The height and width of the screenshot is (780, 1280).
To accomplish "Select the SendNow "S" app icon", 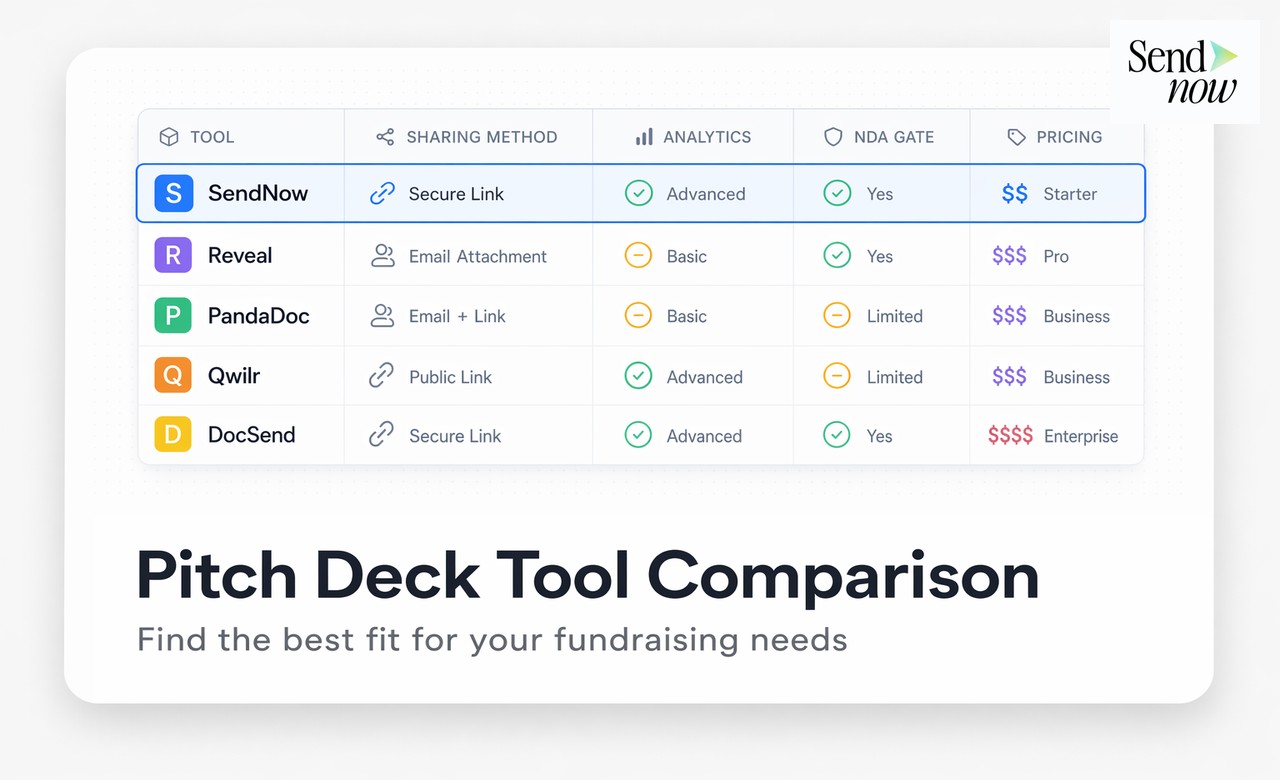I will pos(173,193).
